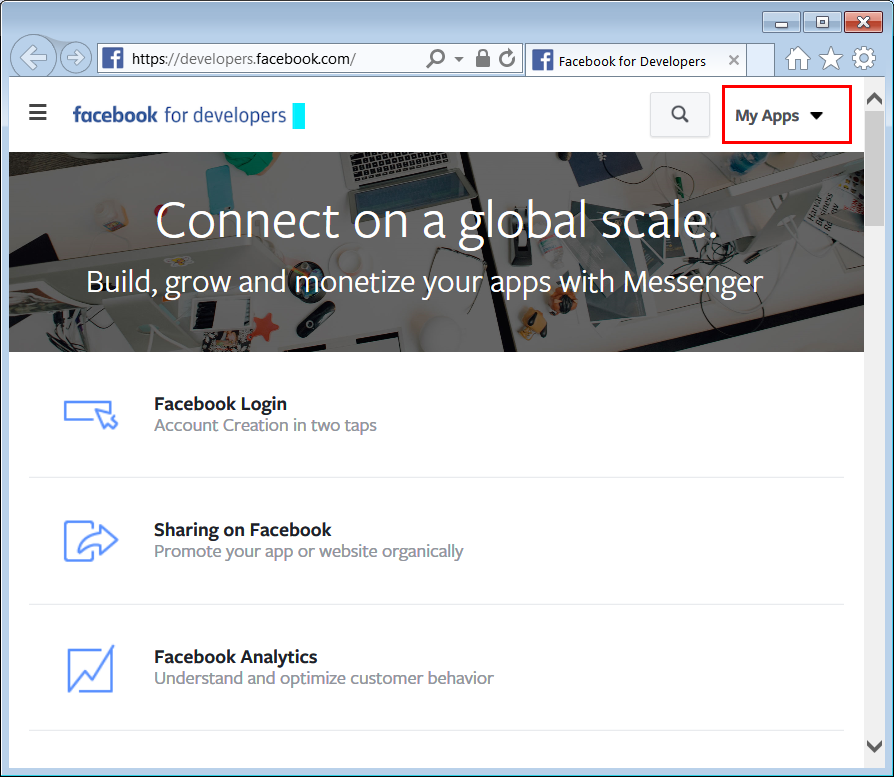Refresh the page with reload icon

[507, 58]
